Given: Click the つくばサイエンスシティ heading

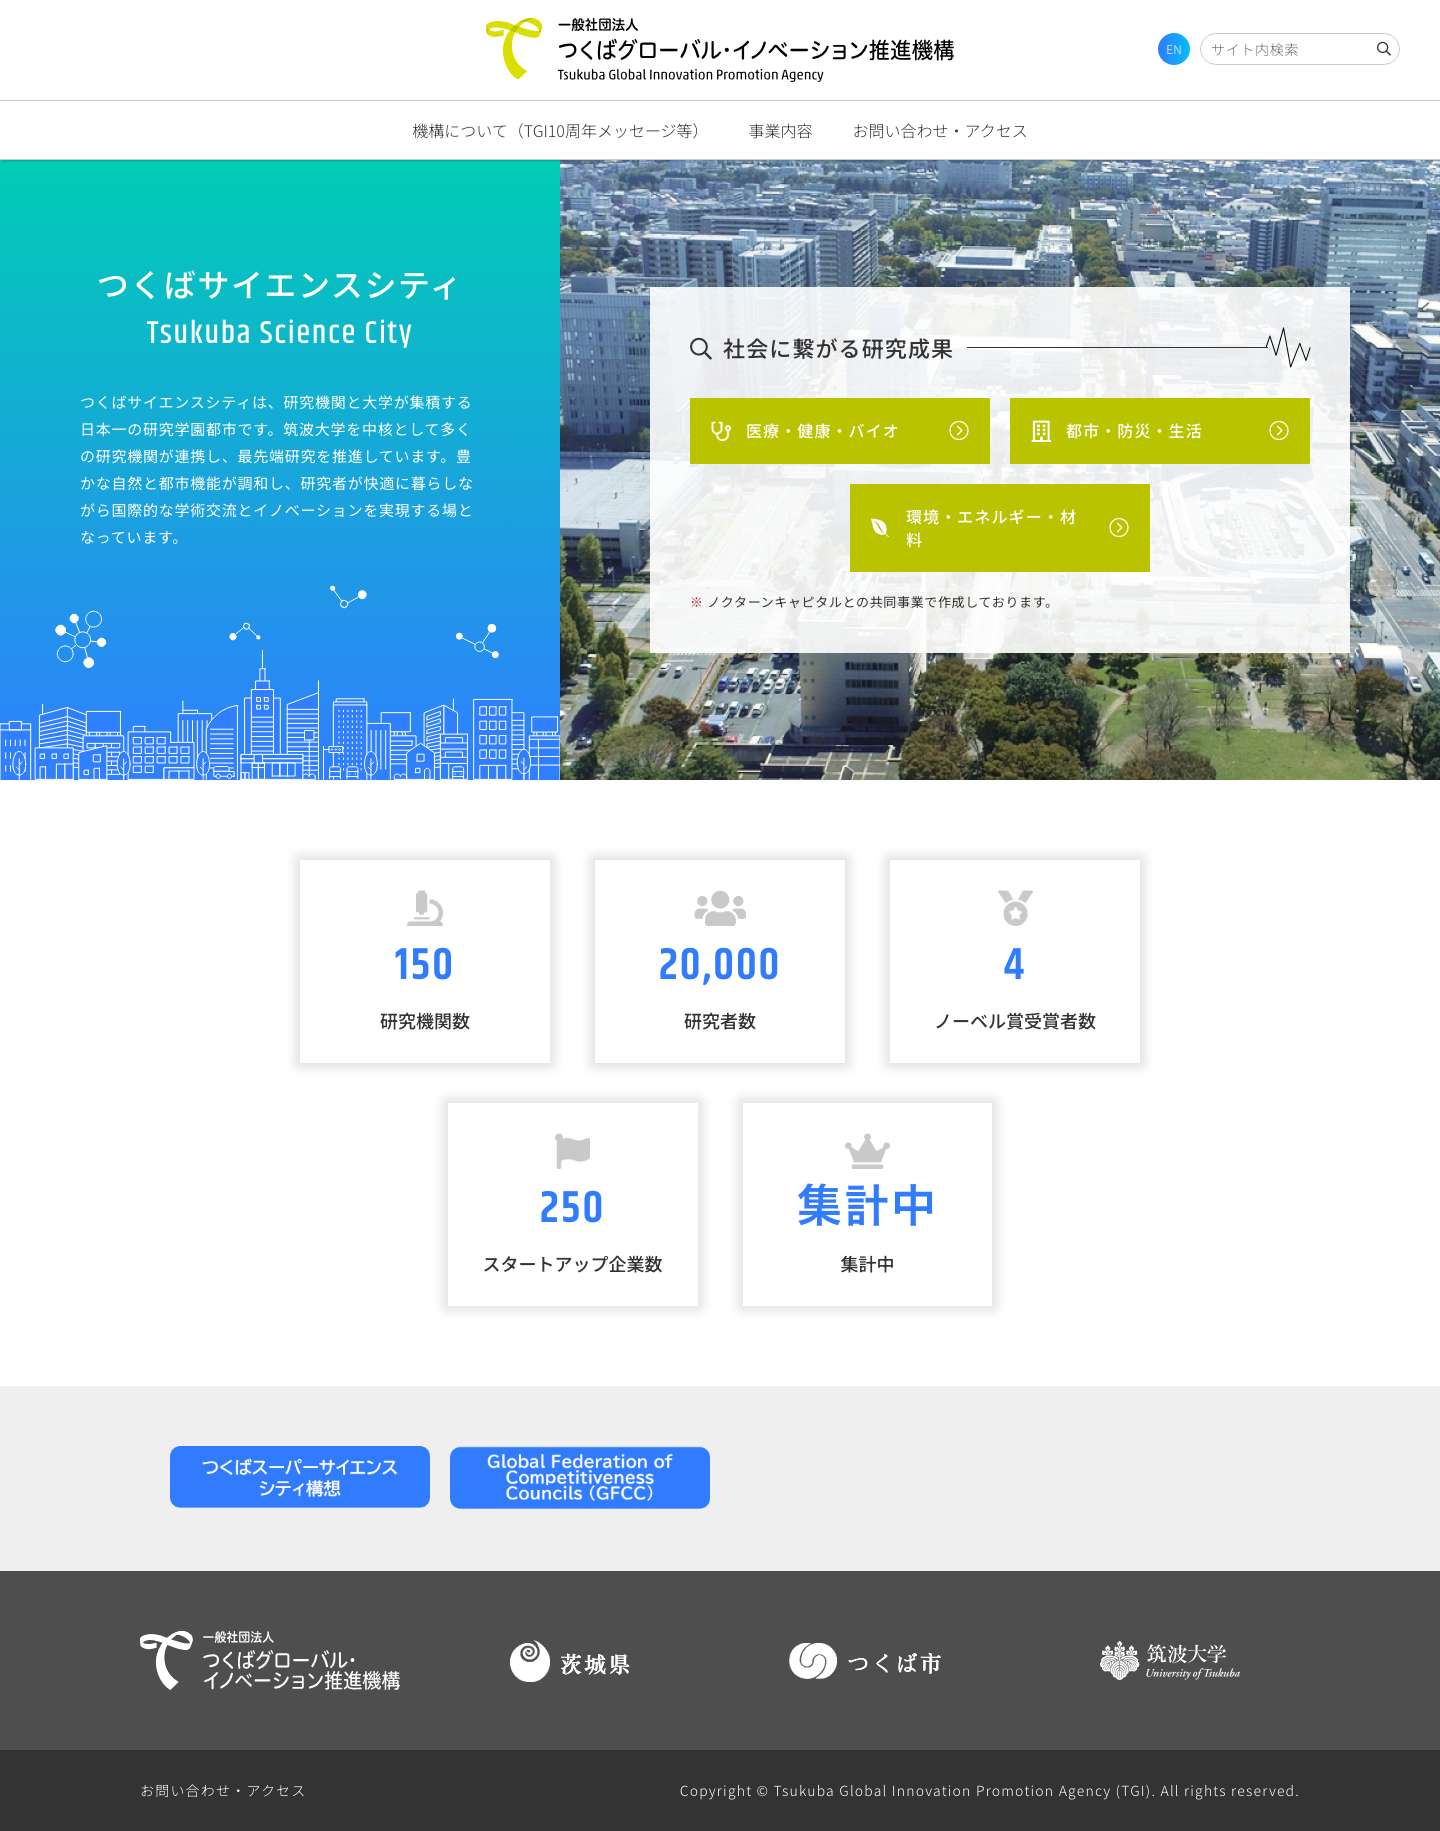Looking at the screenshot, I should [279, 286].
